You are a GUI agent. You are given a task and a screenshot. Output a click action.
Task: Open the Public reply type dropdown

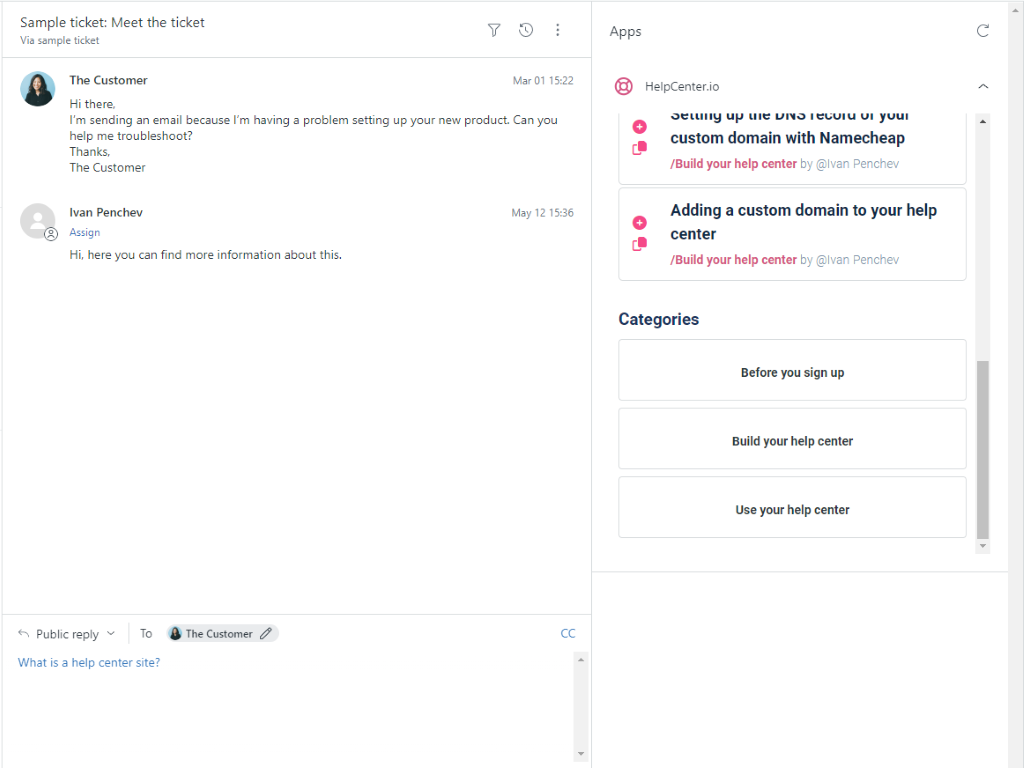(x=67, y=634)
